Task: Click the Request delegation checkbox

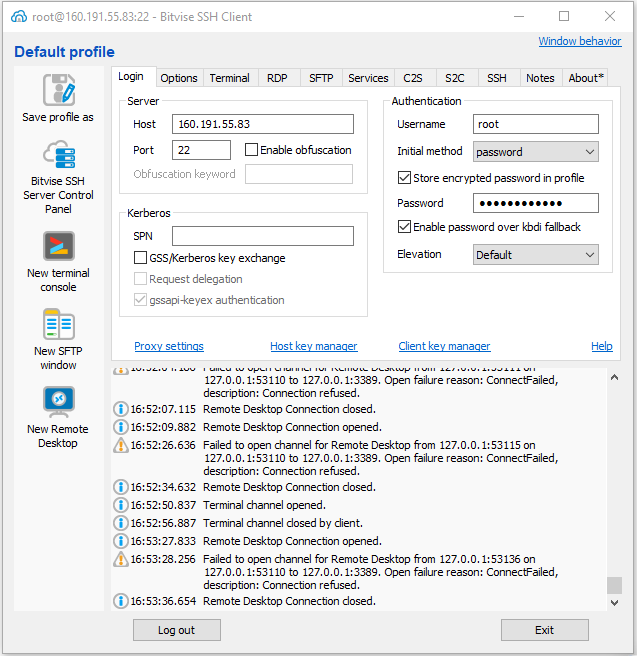Action: pyautogui.click(x=140, y=279)
